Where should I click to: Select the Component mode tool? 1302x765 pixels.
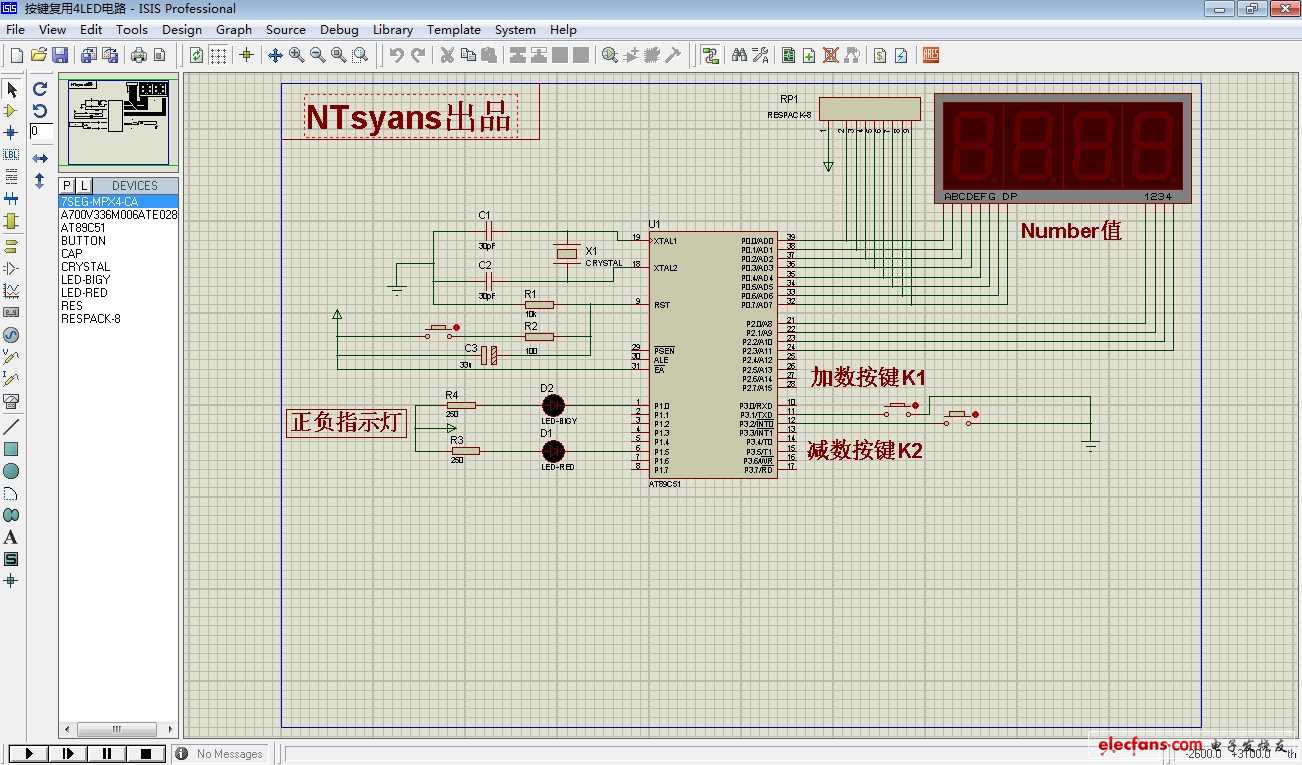point(11,110)
